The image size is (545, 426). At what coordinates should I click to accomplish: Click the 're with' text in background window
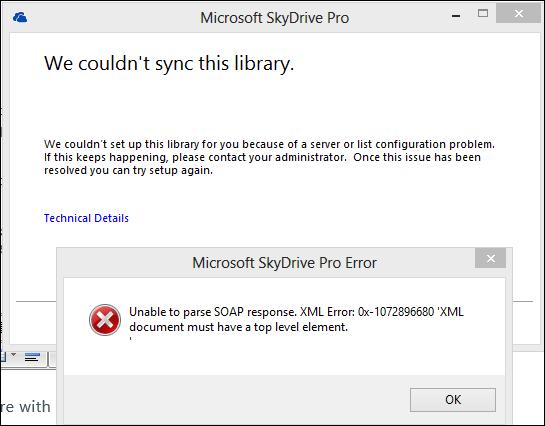(25, 407)
